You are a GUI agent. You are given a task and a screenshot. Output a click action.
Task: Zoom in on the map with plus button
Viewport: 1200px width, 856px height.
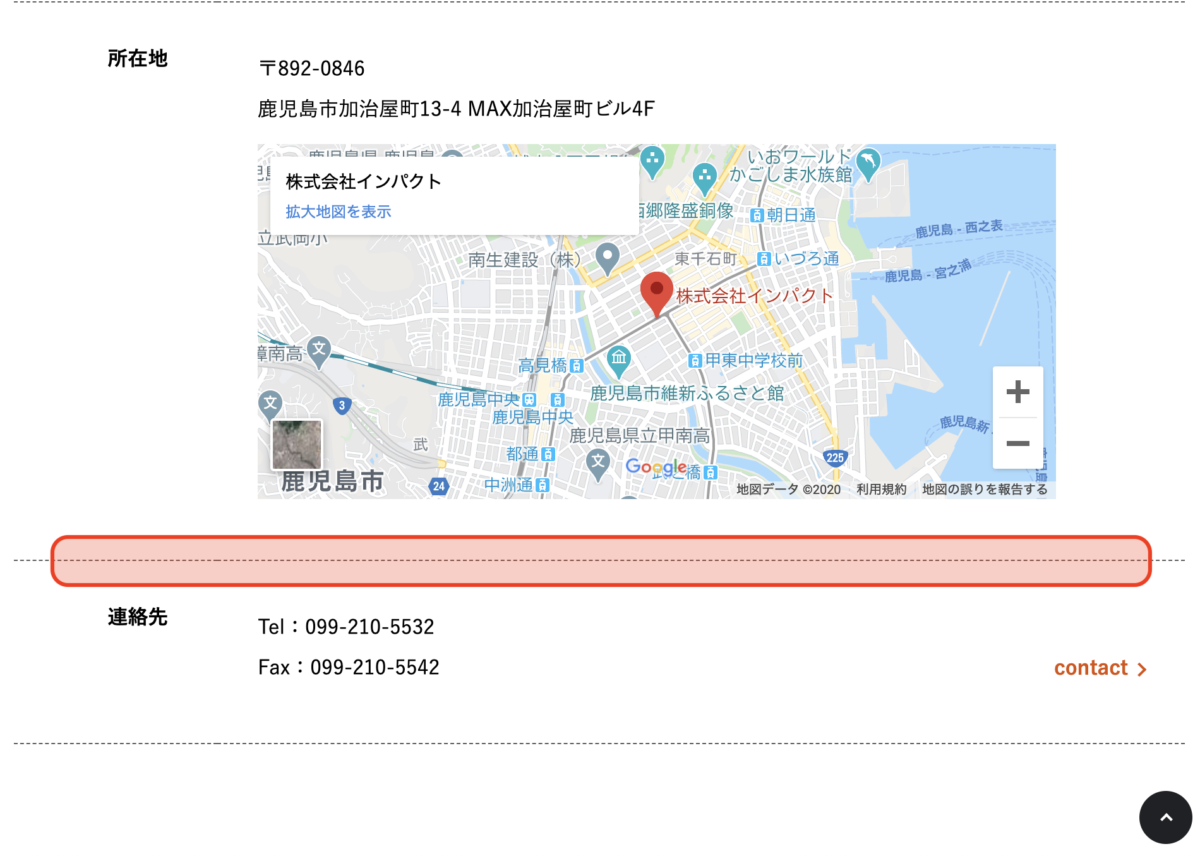[x=1017, y=392]
